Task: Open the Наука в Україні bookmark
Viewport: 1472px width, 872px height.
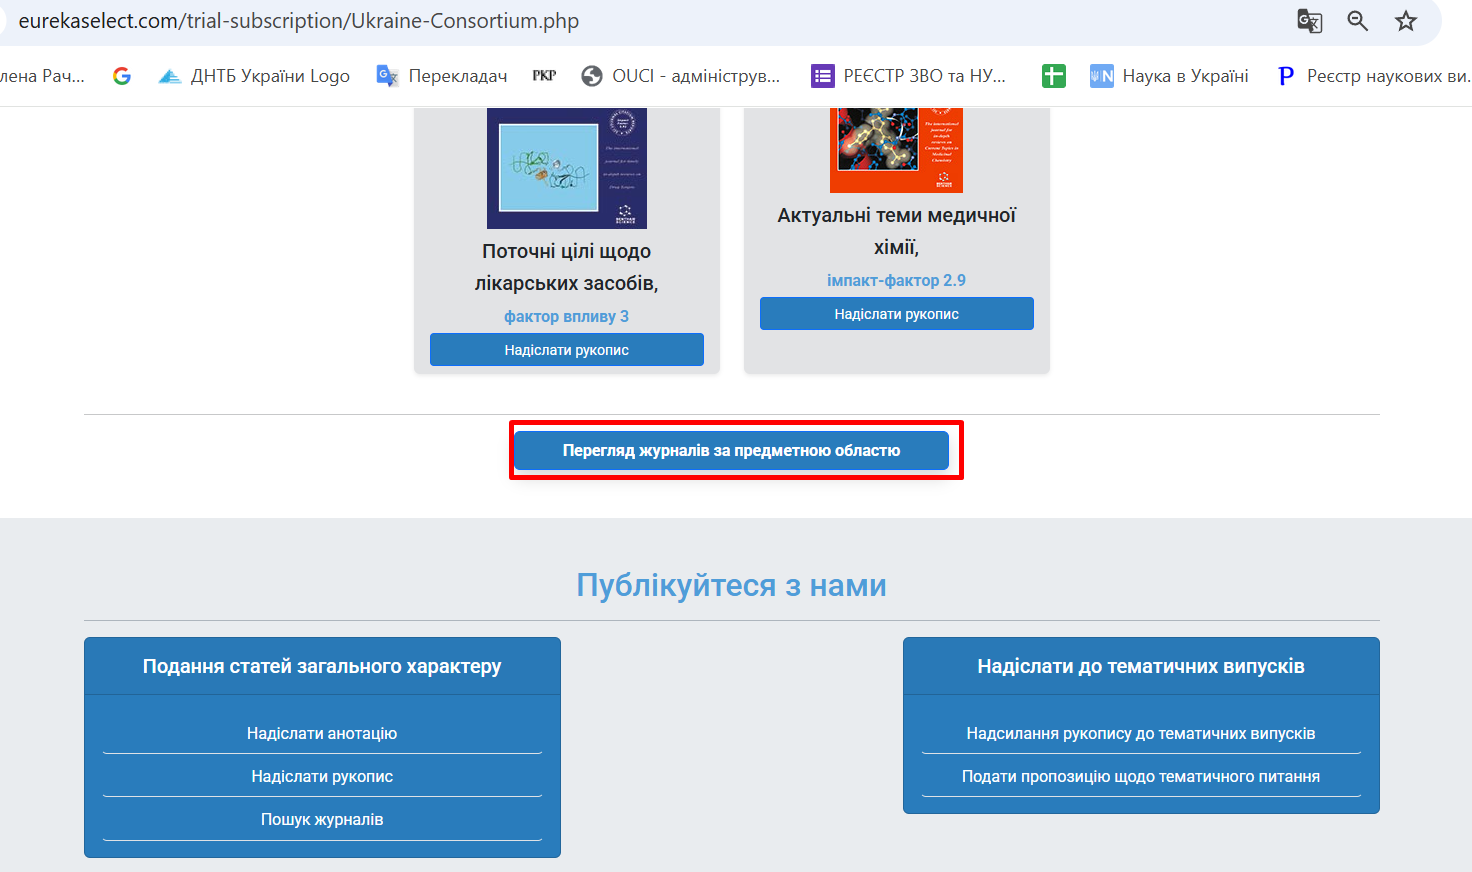Action: click(x=1169, y=76)
